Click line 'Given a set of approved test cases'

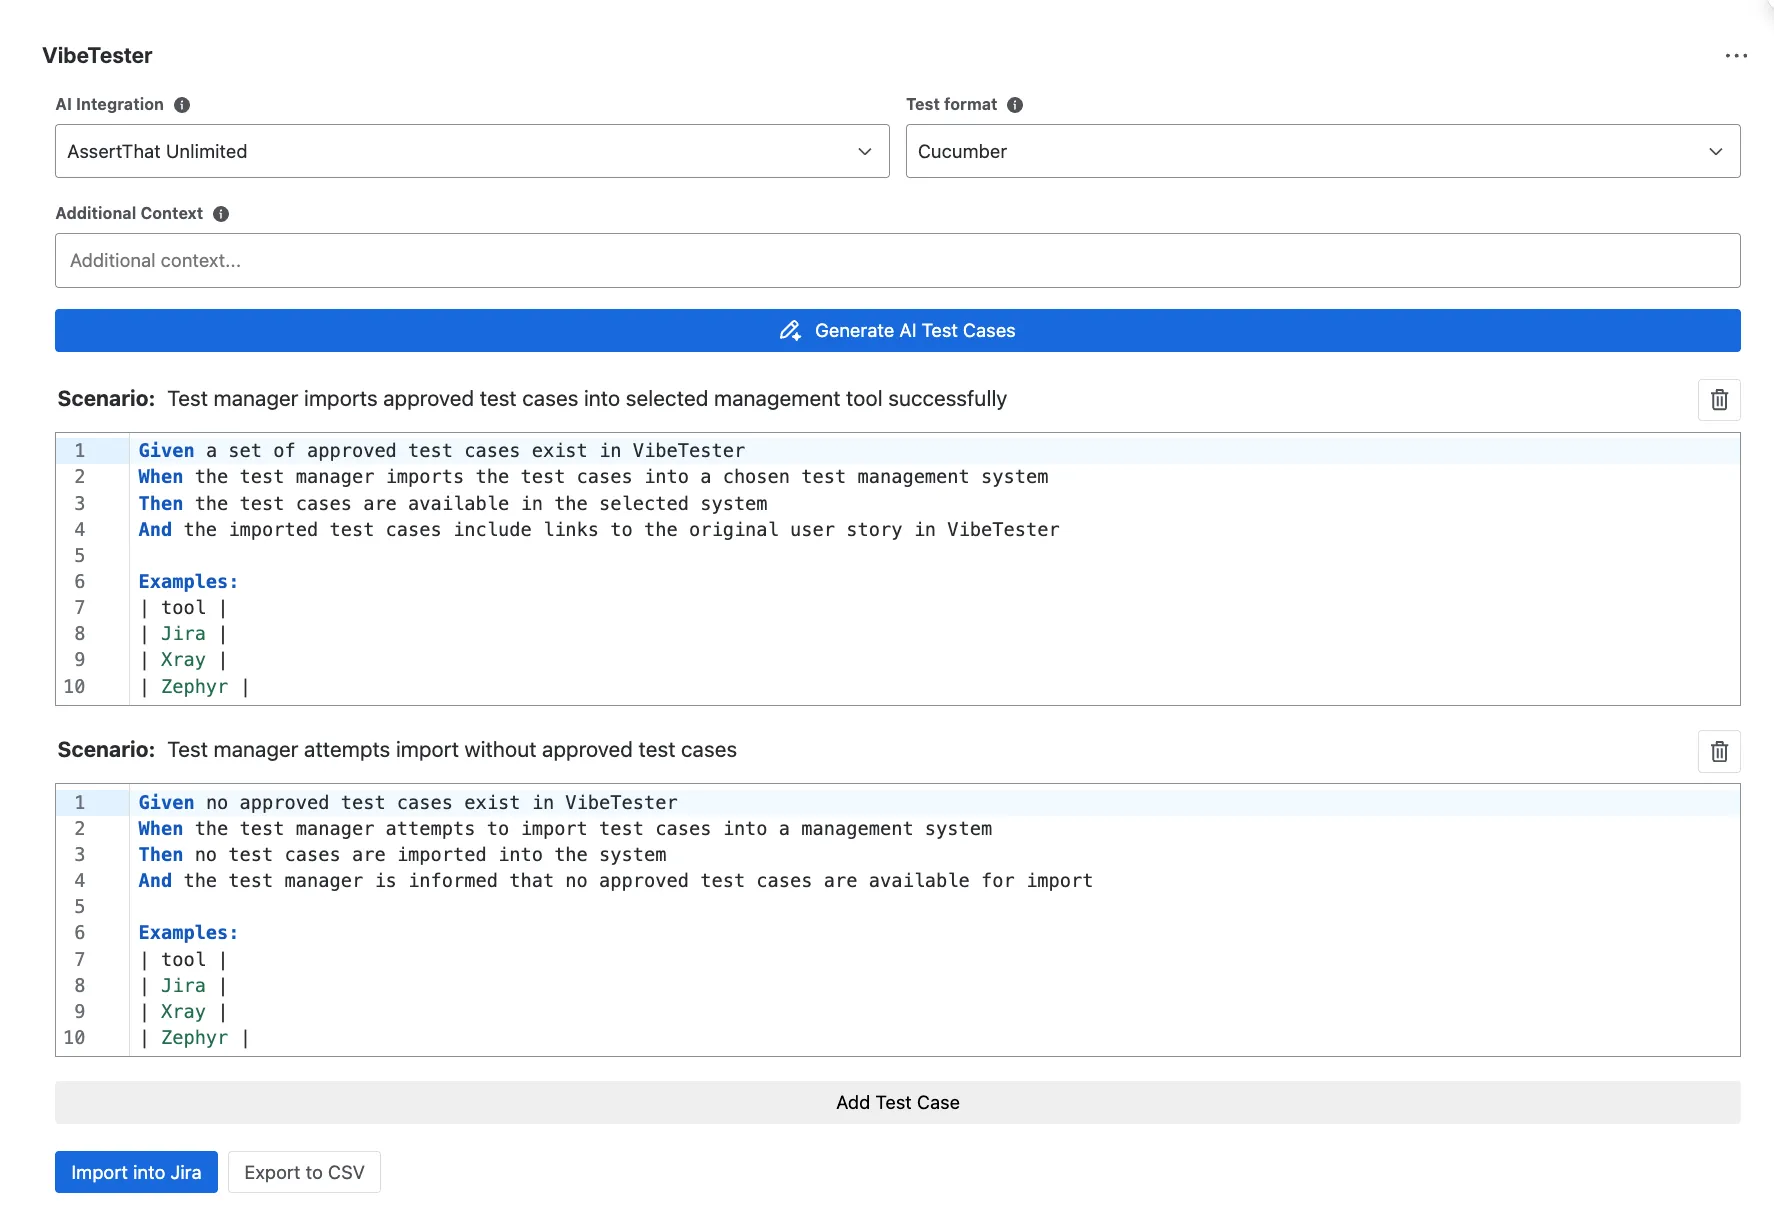pyautogui.click(x=442, y=451)
